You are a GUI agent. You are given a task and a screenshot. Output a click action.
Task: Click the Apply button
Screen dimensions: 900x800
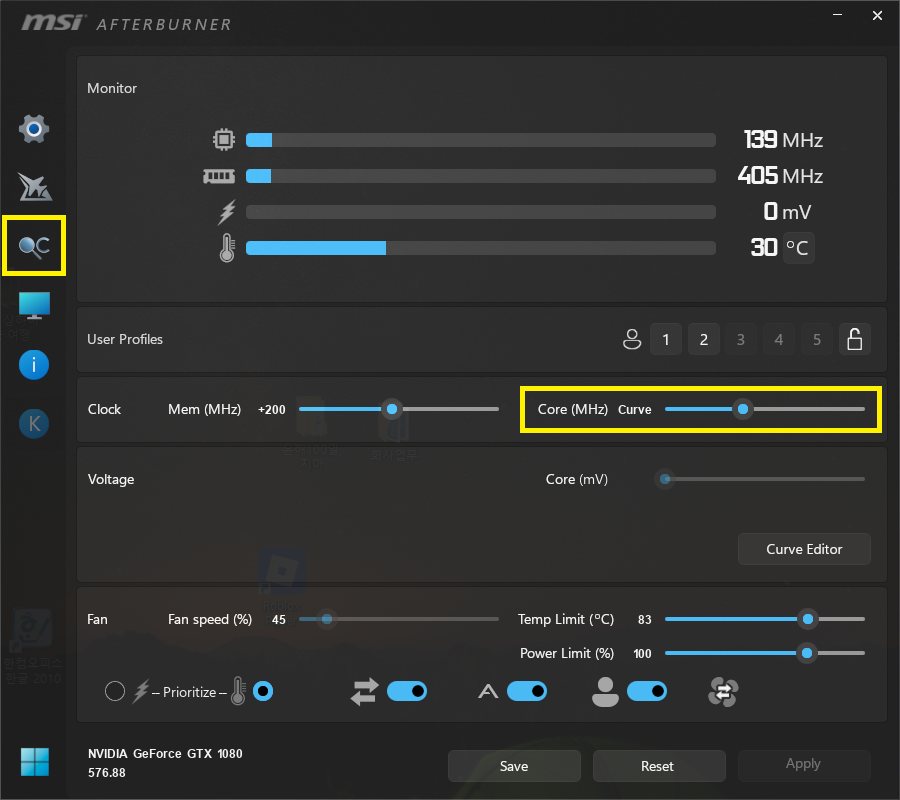click(x=804, y=764)
